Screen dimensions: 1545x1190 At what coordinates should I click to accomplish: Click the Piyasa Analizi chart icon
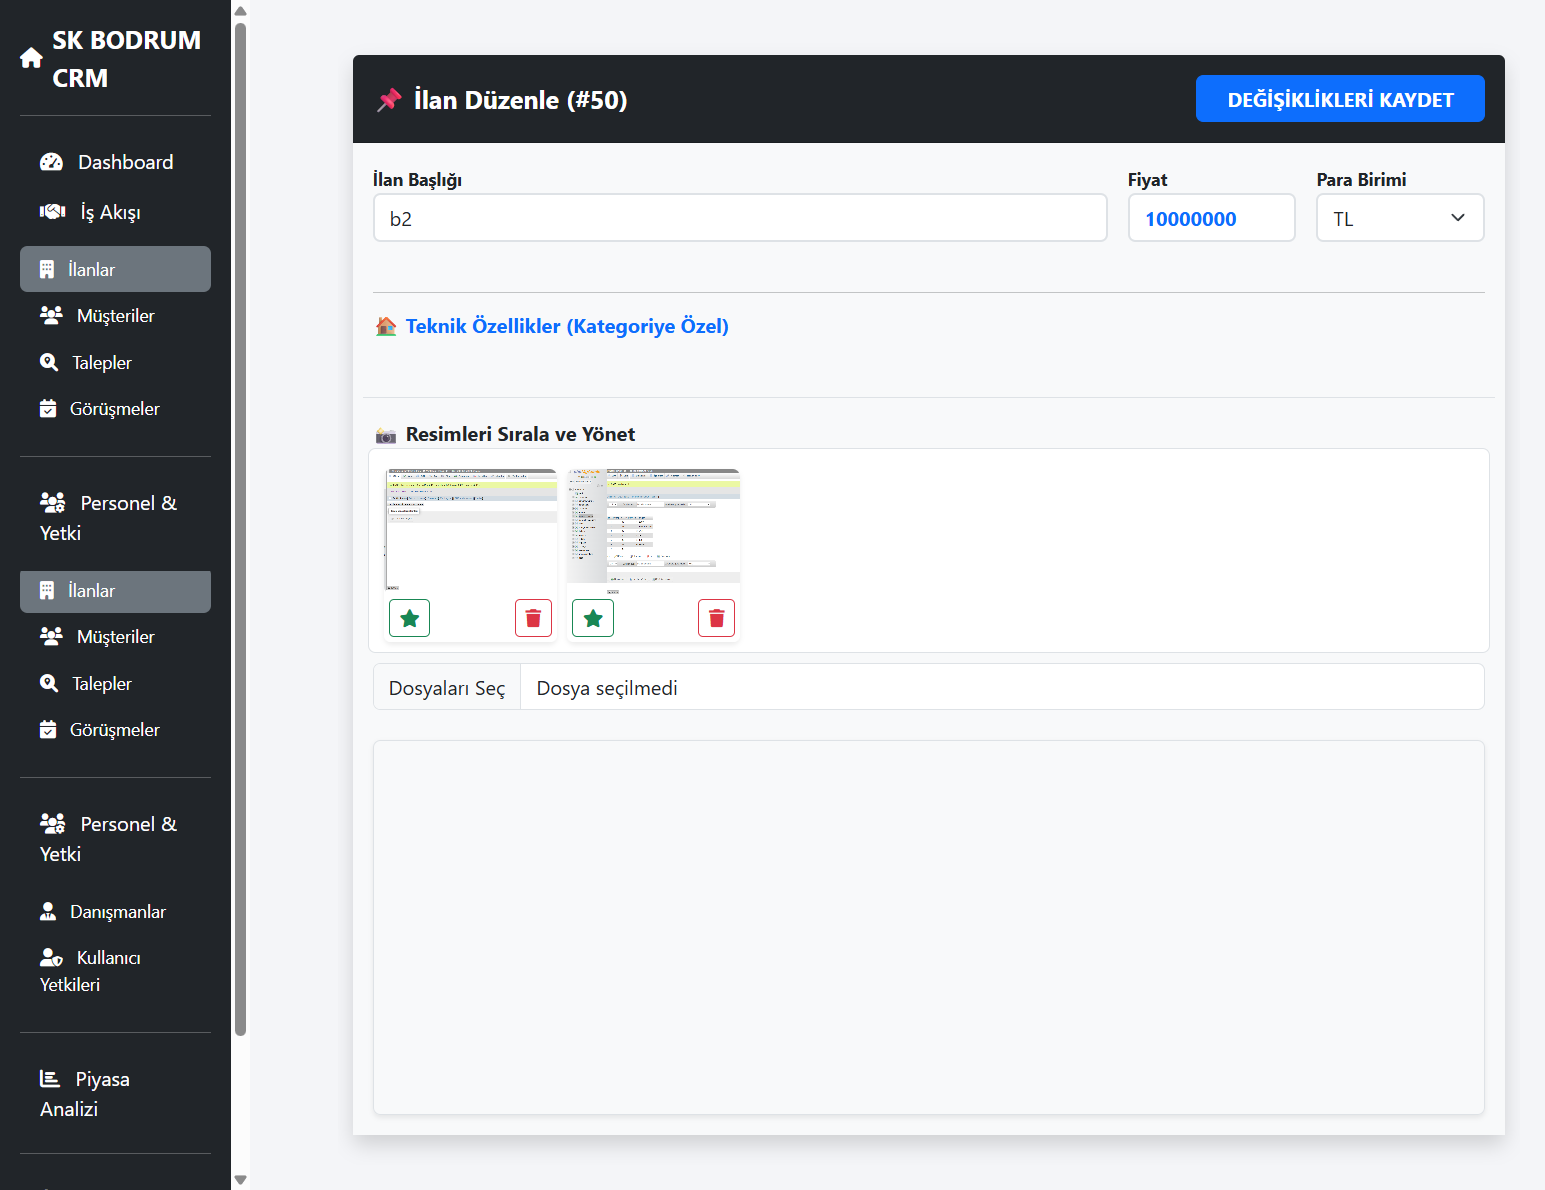click(50, 1079)
